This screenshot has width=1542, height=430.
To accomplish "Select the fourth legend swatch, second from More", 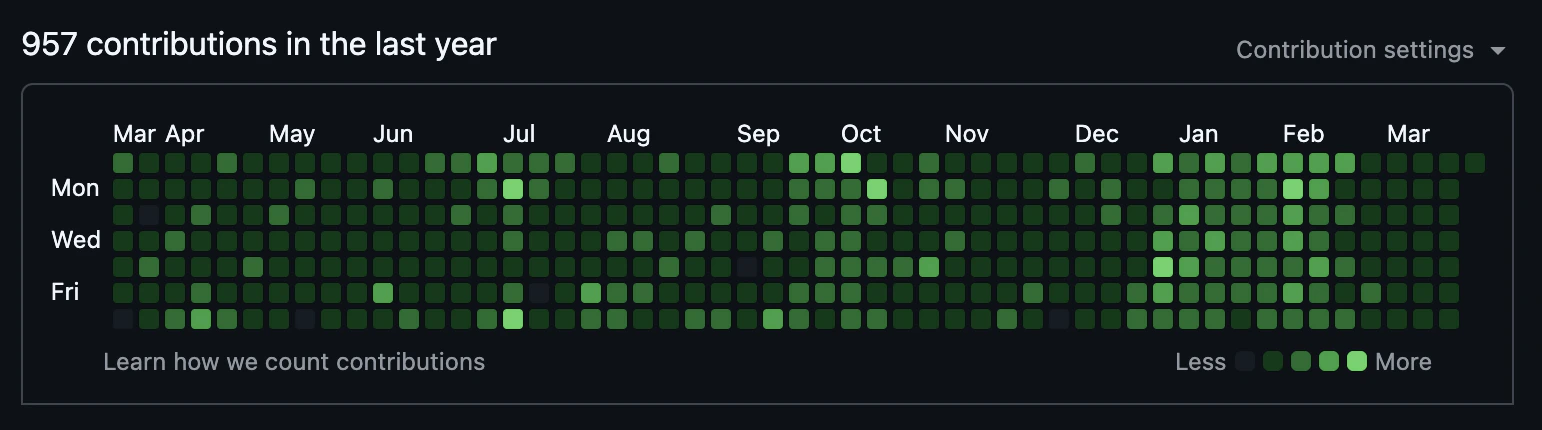I will click(x=1329, y=362).
